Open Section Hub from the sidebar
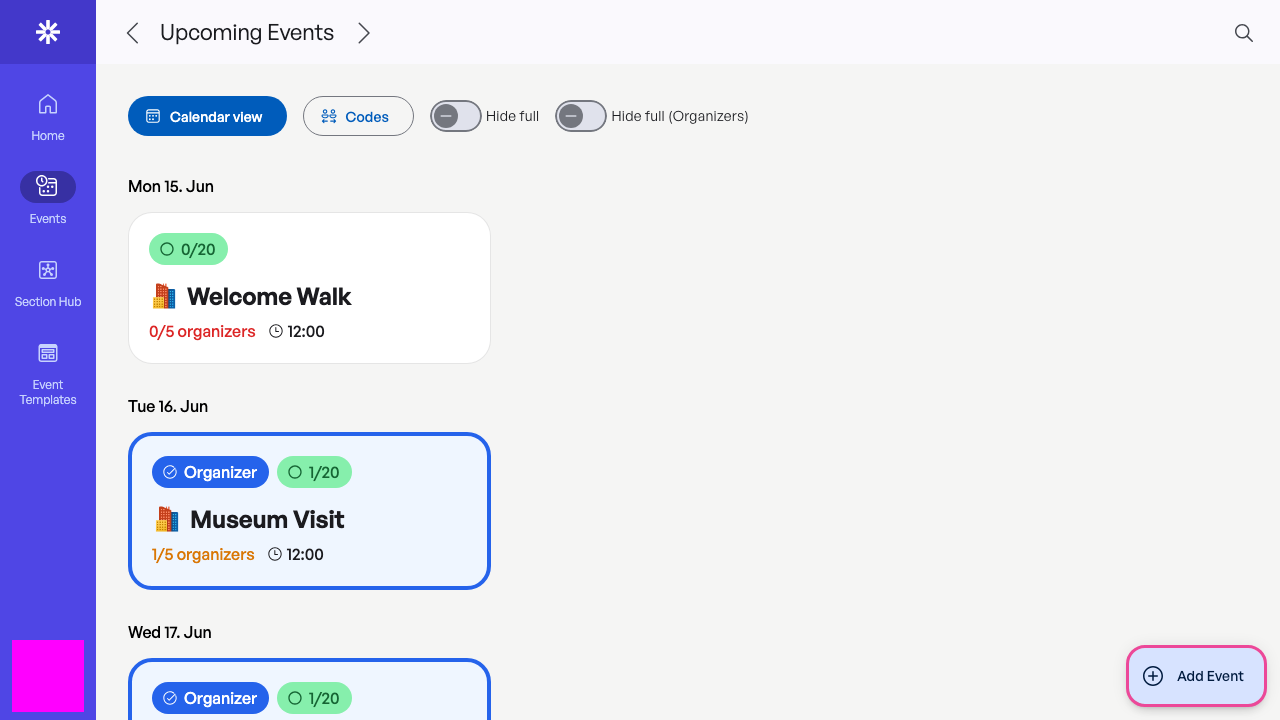 point(48,270)
